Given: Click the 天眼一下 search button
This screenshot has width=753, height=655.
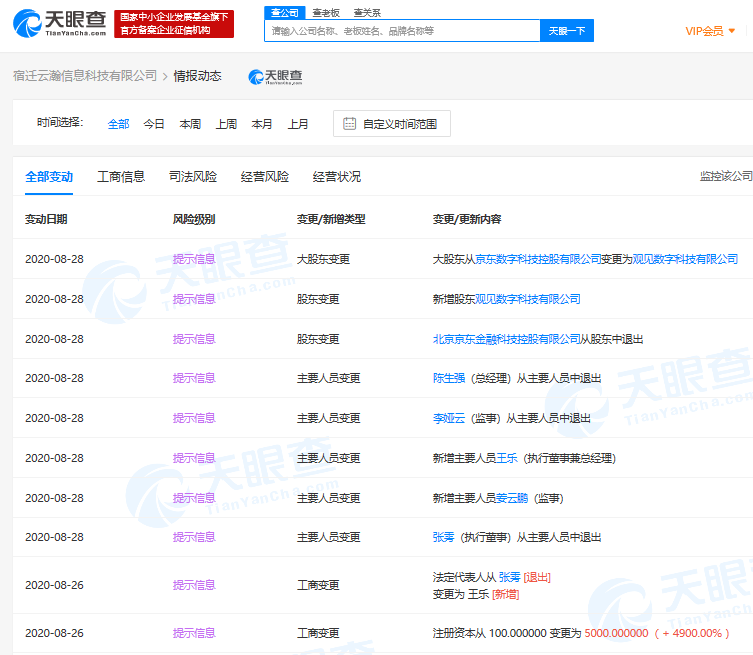Looking at the screenshot, I should (567, 31).
